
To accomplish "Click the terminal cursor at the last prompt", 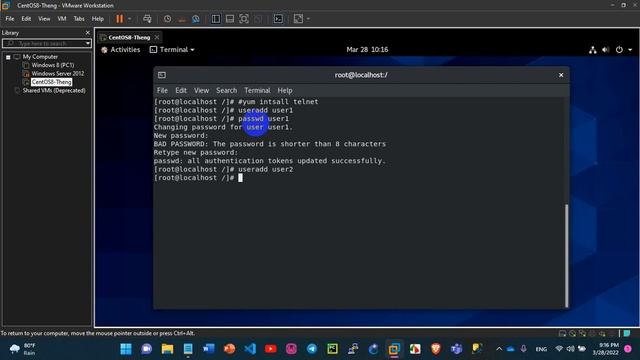I will (240, 178).
